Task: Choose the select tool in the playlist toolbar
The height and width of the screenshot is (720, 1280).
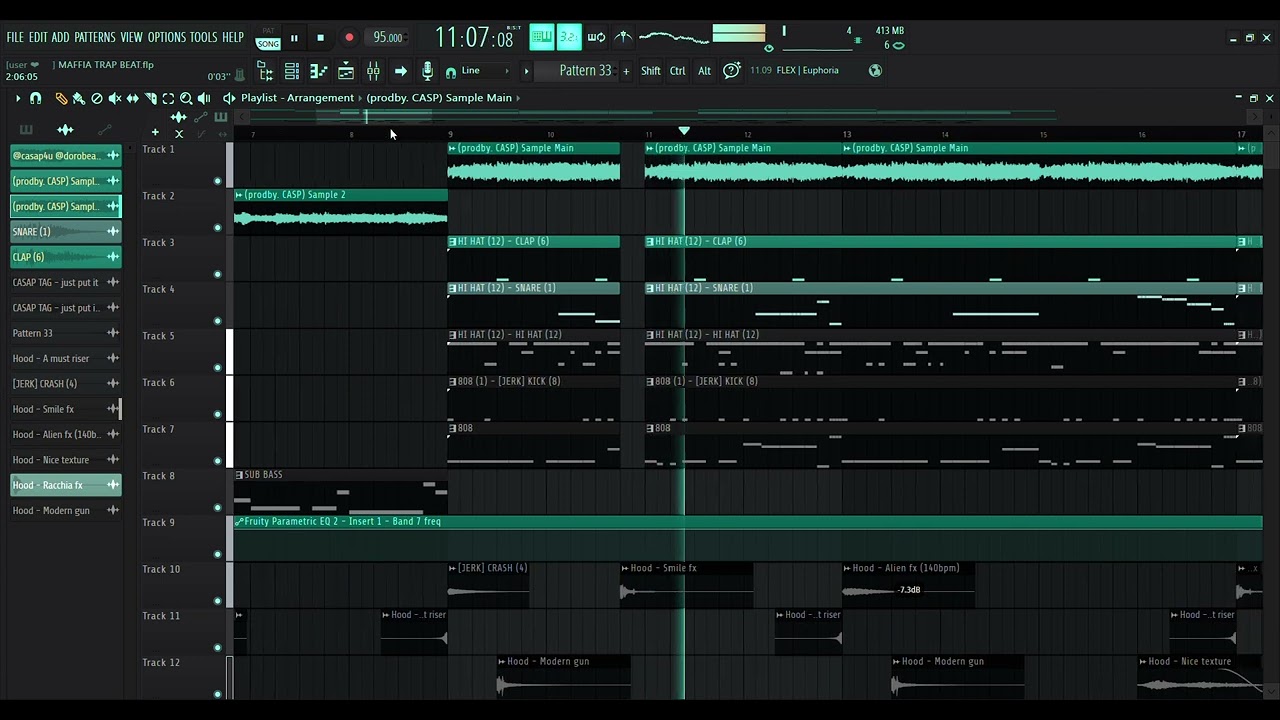Action: (168, 98)
